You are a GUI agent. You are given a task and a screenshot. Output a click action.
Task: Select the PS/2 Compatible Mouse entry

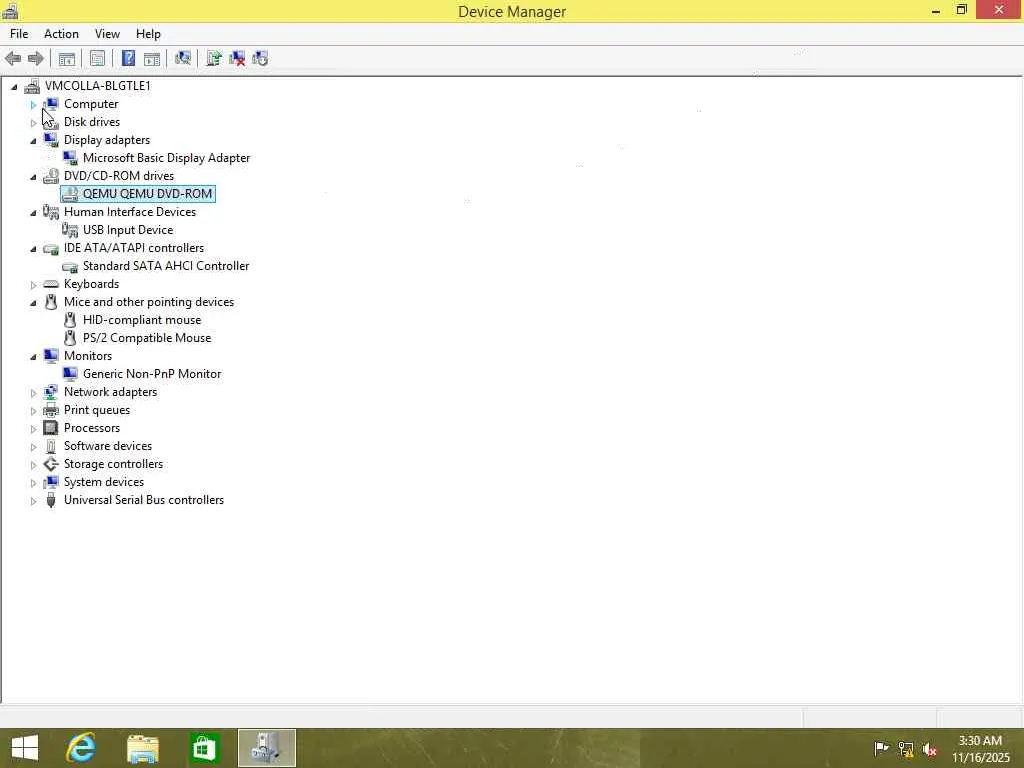tap(147, 338)
